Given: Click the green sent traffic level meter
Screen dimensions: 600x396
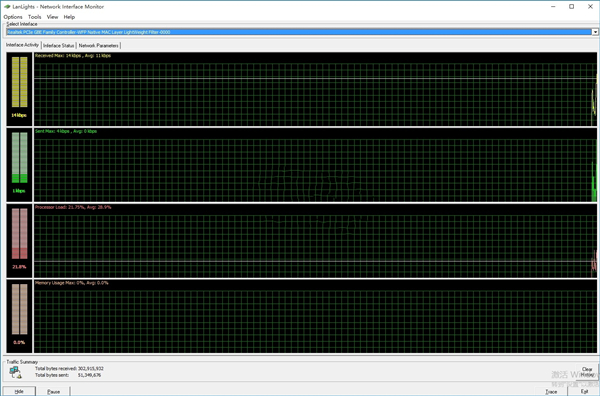Looking at the screenshot, I should (x=20, y=158).
